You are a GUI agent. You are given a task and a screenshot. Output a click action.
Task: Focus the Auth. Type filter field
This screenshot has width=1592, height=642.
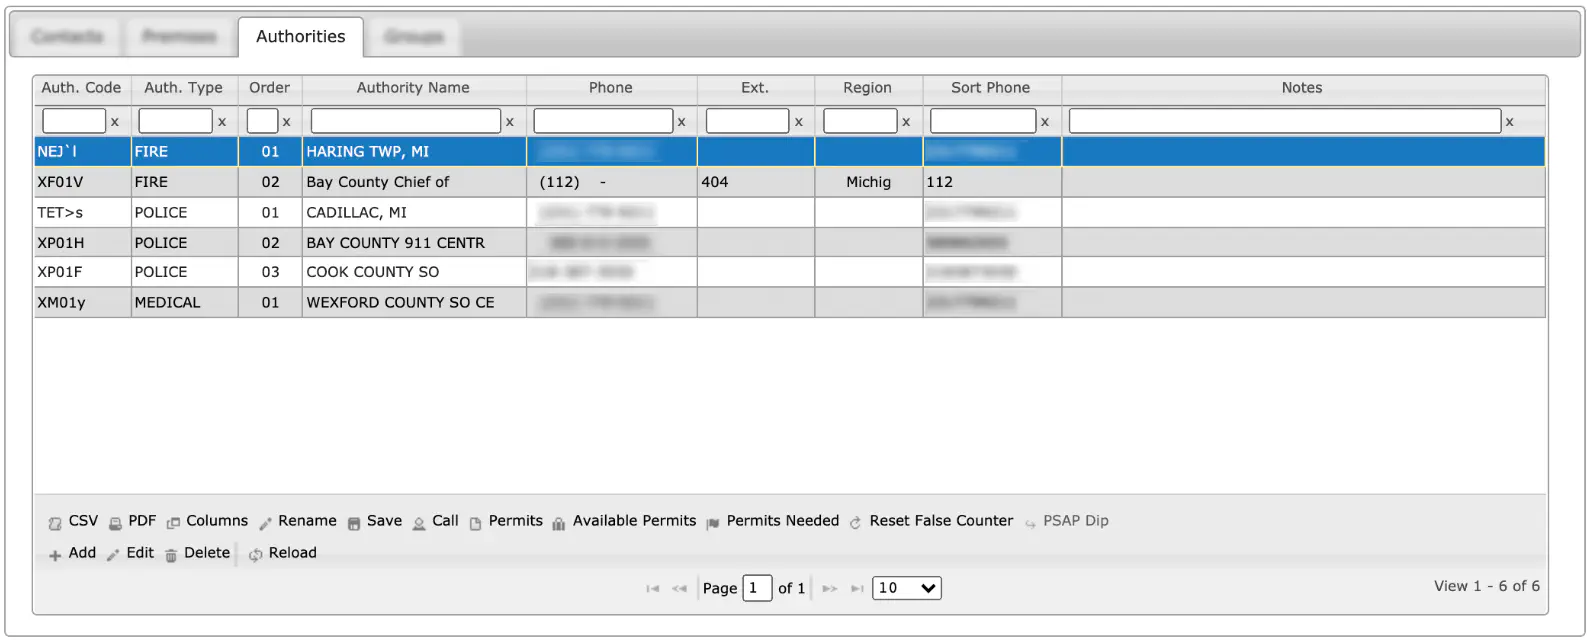point(175,121)
